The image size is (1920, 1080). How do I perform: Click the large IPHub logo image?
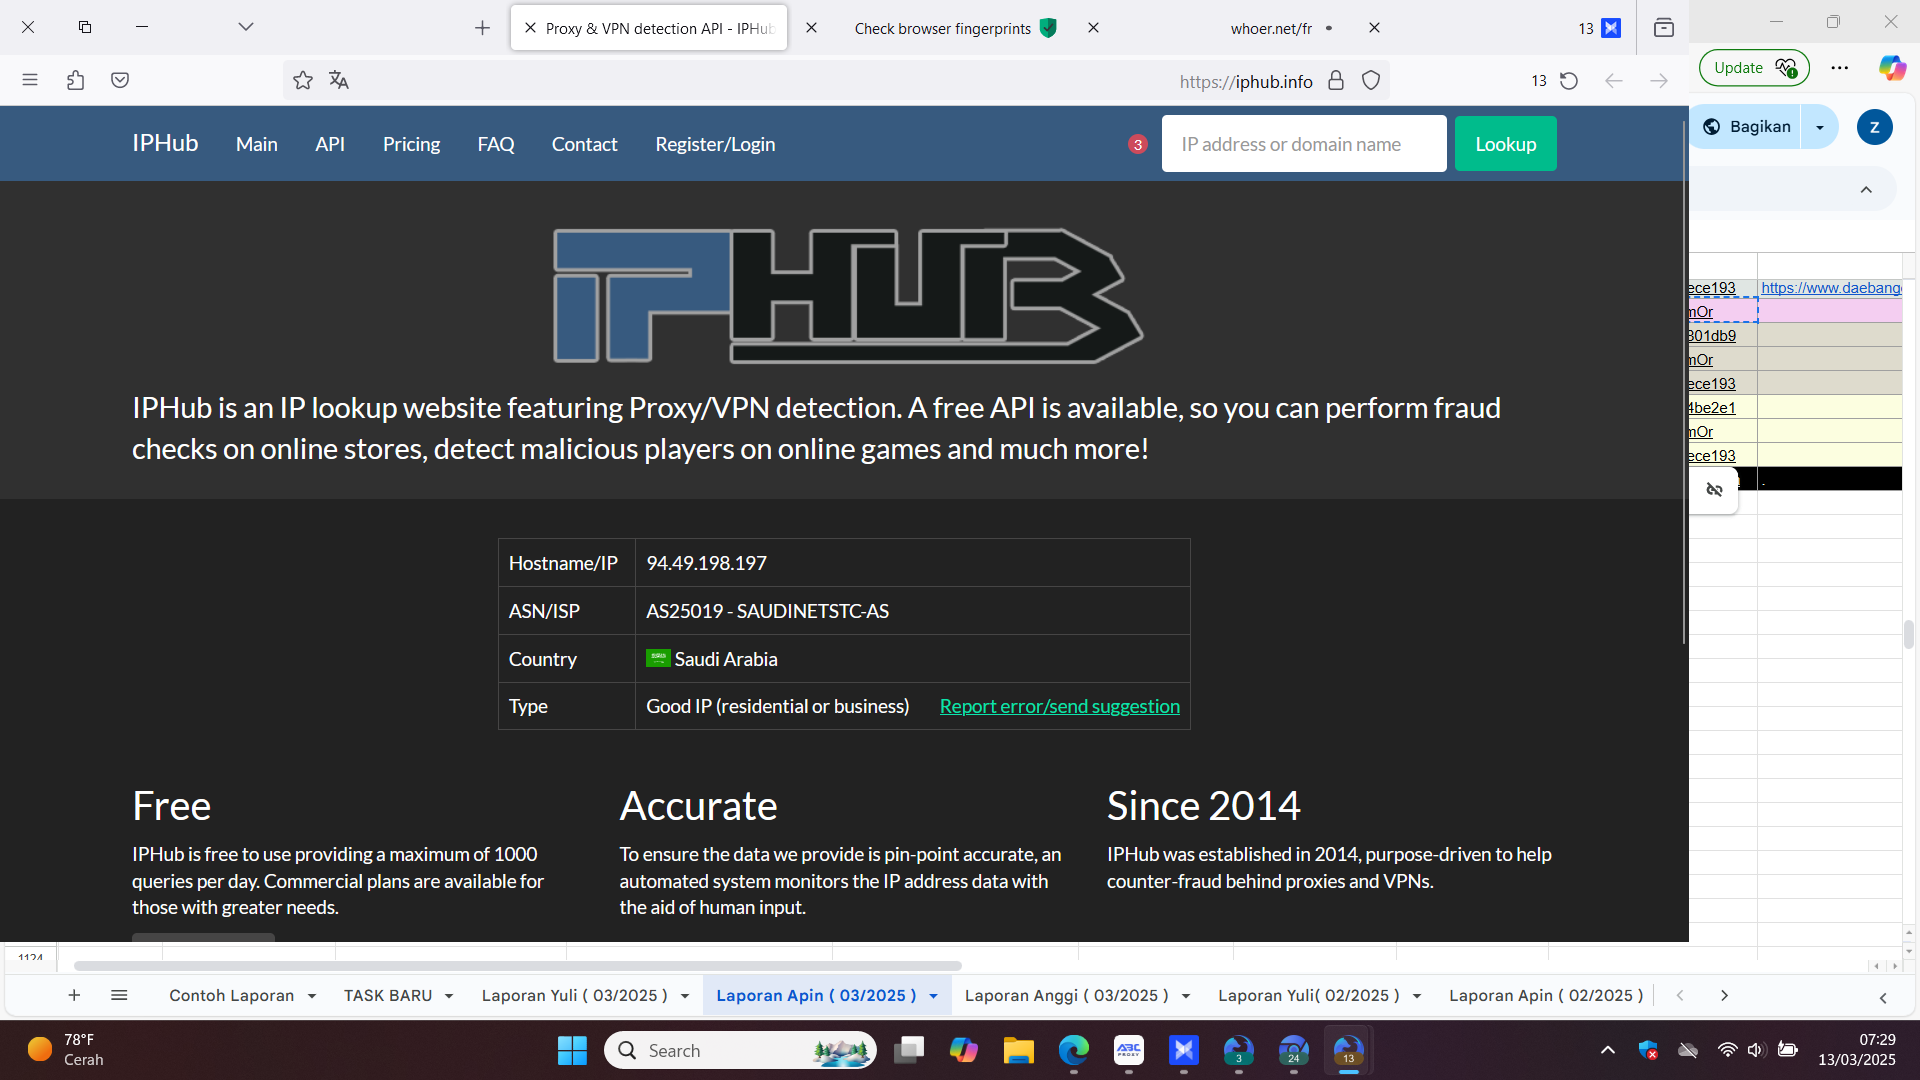pyautogui.click(x=848, y=296)
